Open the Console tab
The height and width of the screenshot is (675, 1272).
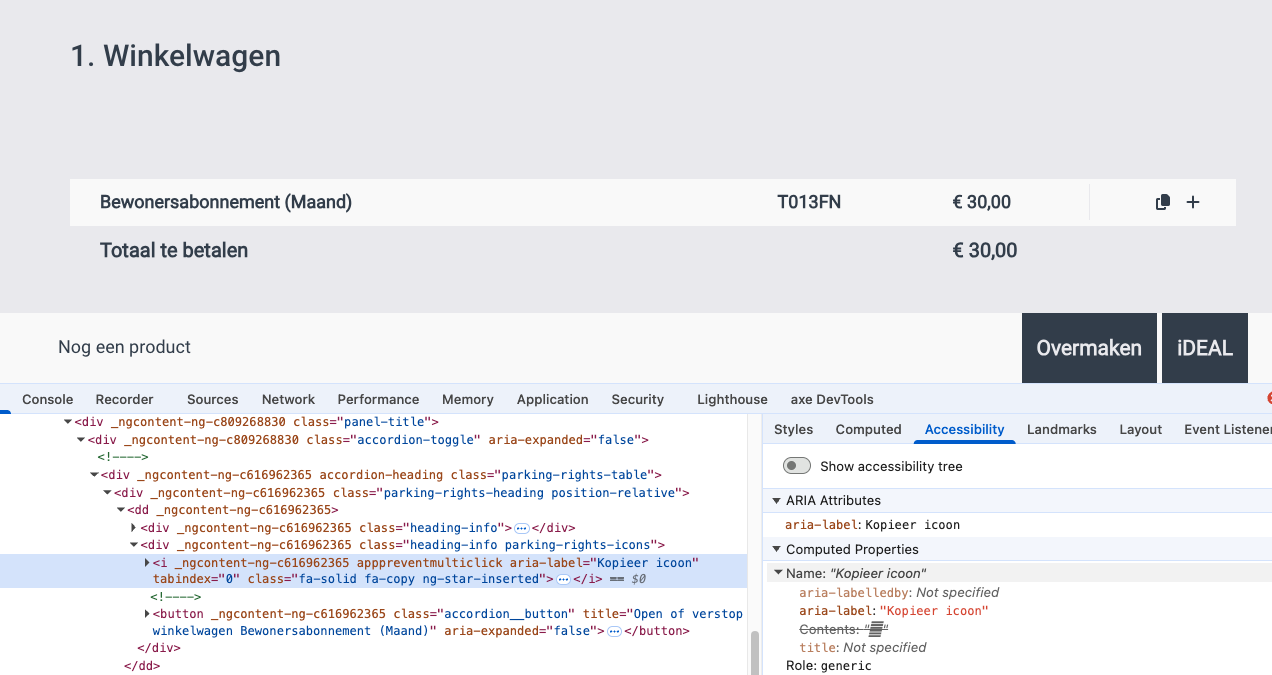48,399
